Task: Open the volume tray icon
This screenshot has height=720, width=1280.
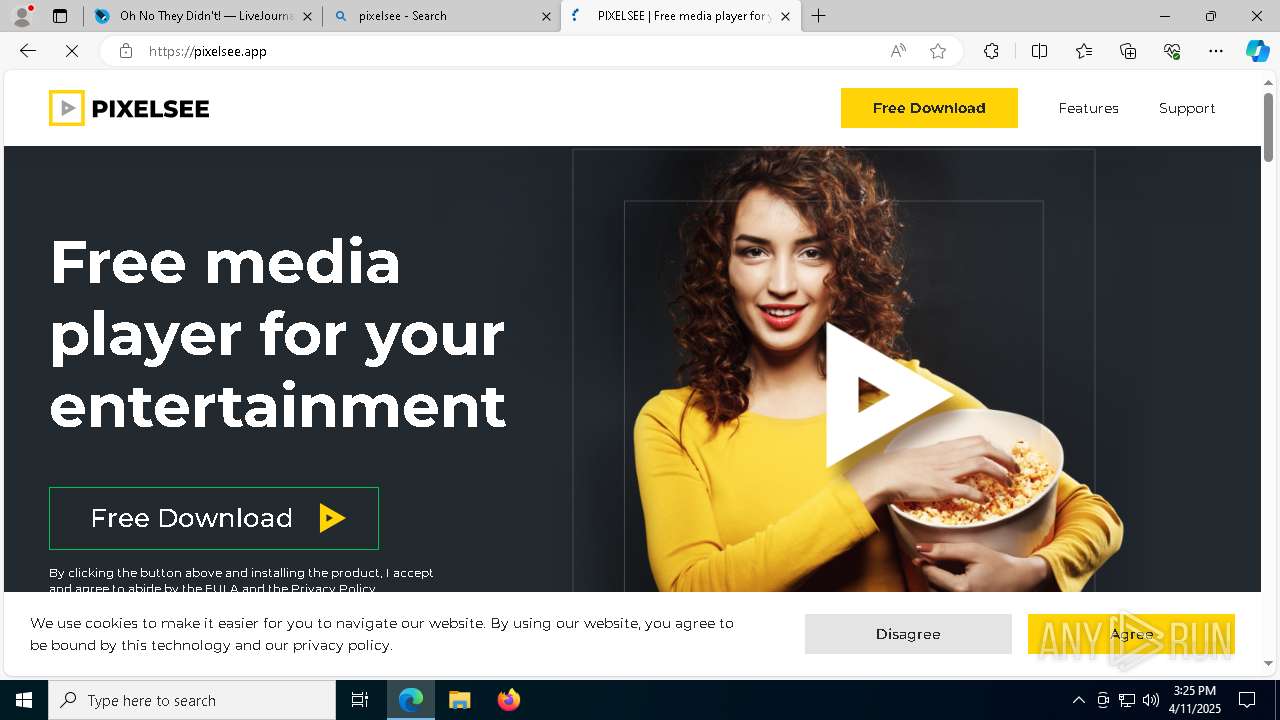Action: tap(1151, 700)
